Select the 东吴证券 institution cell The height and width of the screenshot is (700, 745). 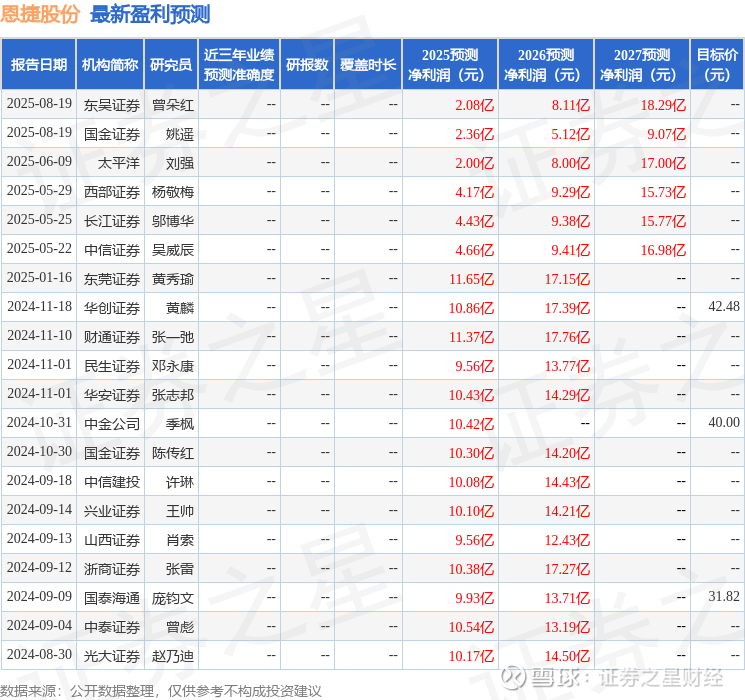point(112,105)
